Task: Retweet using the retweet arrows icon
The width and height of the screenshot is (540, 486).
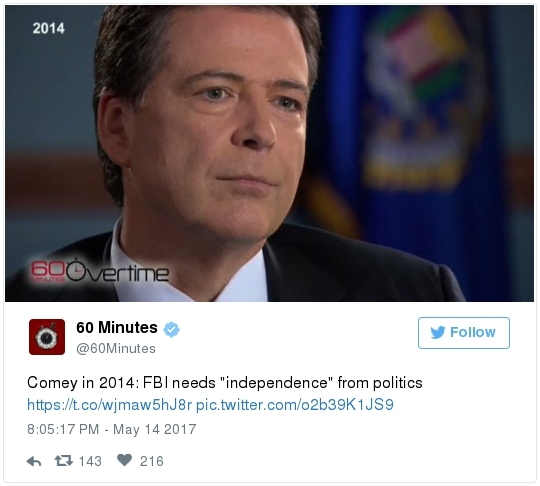Action: 64,461
